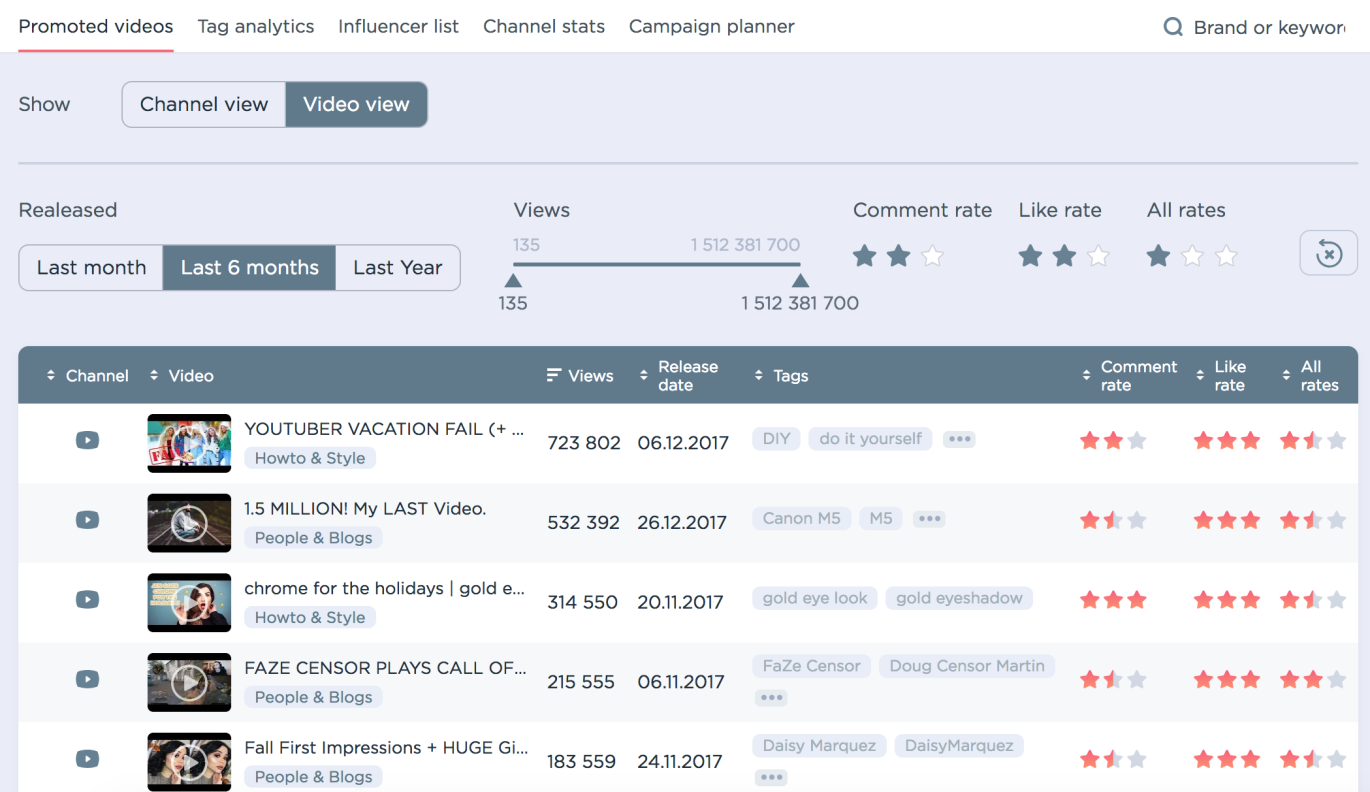Select Last month release filter

click(x=91, y=268)
